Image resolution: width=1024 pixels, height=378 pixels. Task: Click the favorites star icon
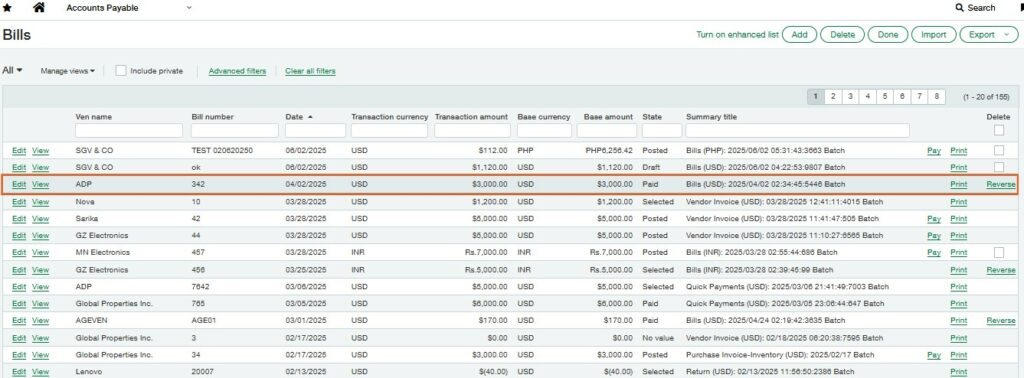7,8
